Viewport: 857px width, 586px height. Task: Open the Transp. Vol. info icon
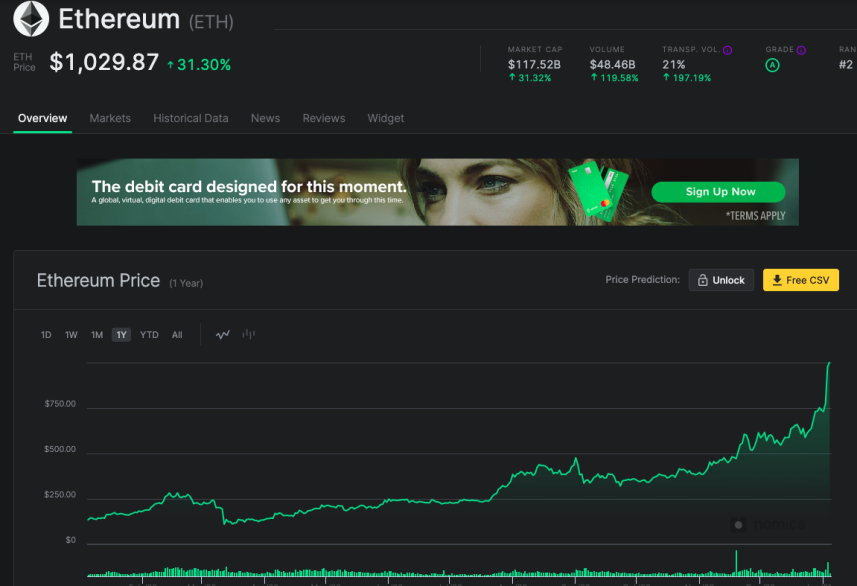coord(727,50)
